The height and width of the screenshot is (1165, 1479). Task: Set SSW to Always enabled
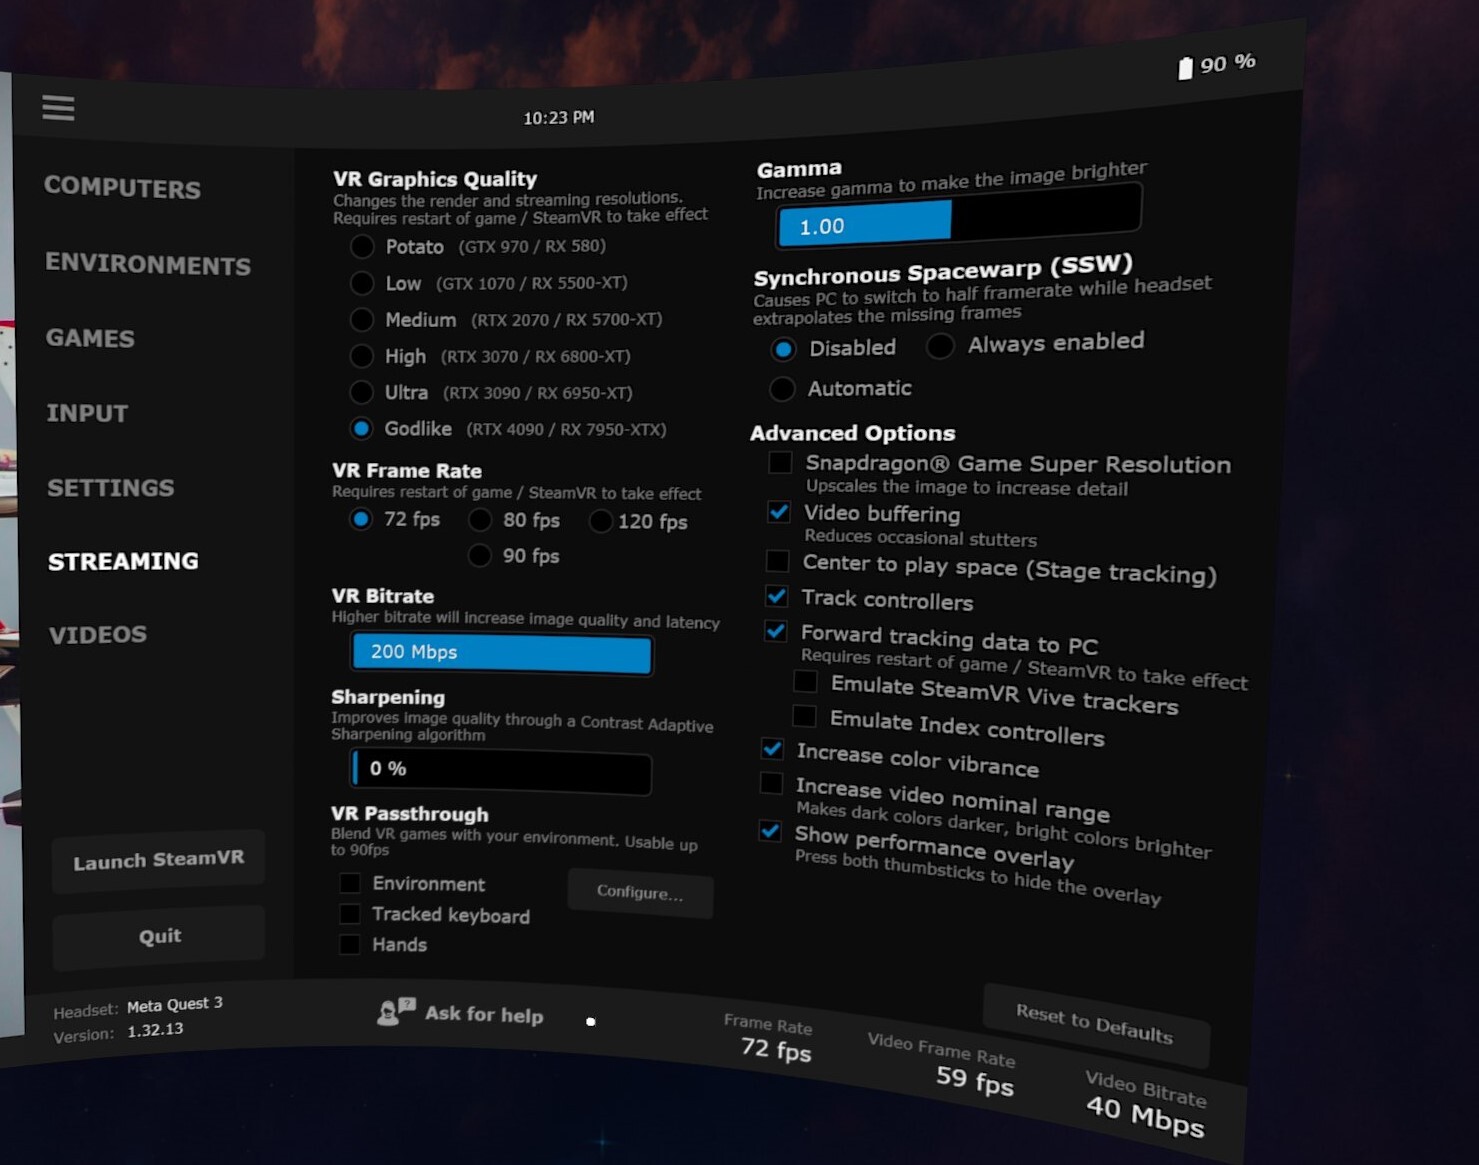[939, 346]
